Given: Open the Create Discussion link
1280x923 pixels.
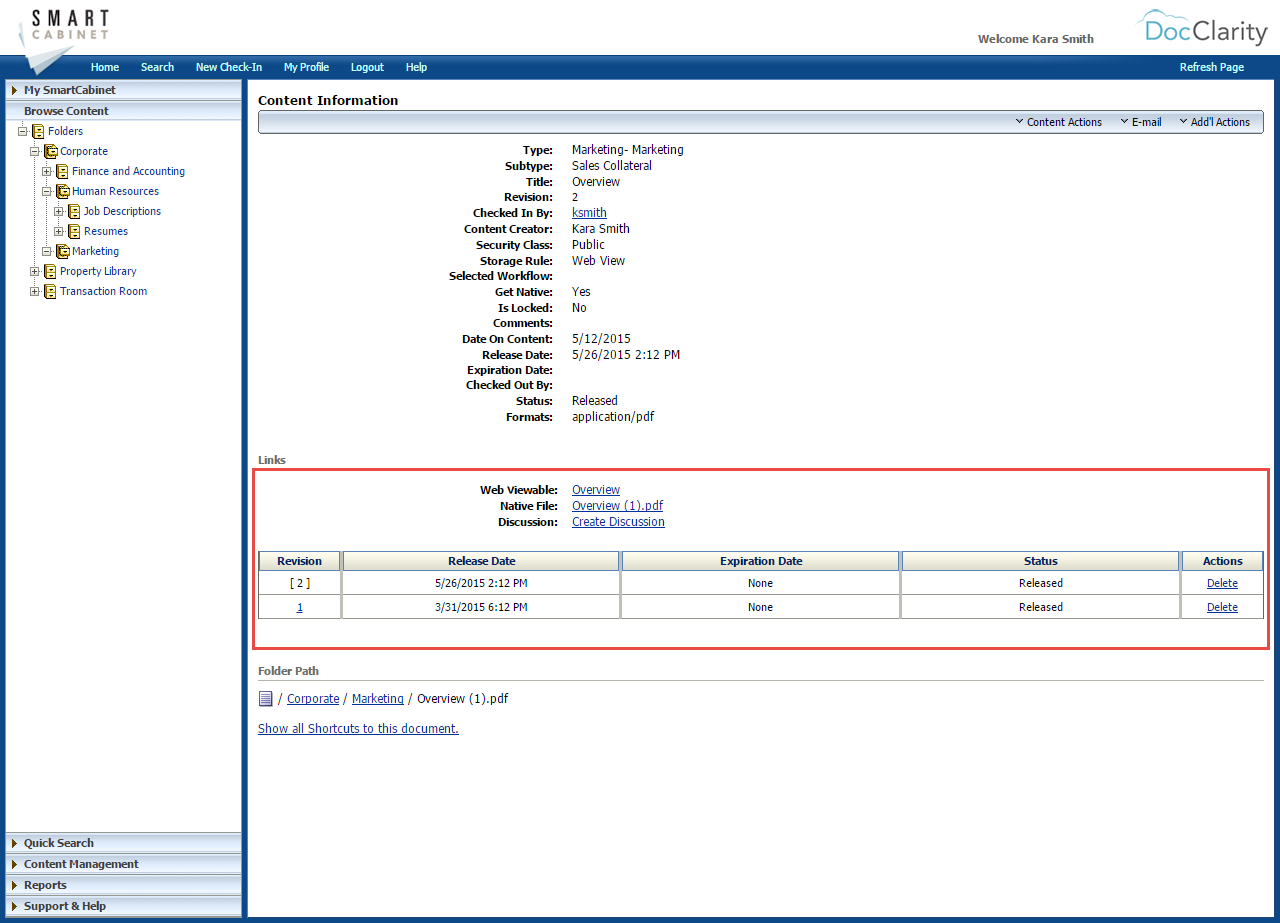Looking at the screenshot, I should pyautogui.click(x=617, y=521).
